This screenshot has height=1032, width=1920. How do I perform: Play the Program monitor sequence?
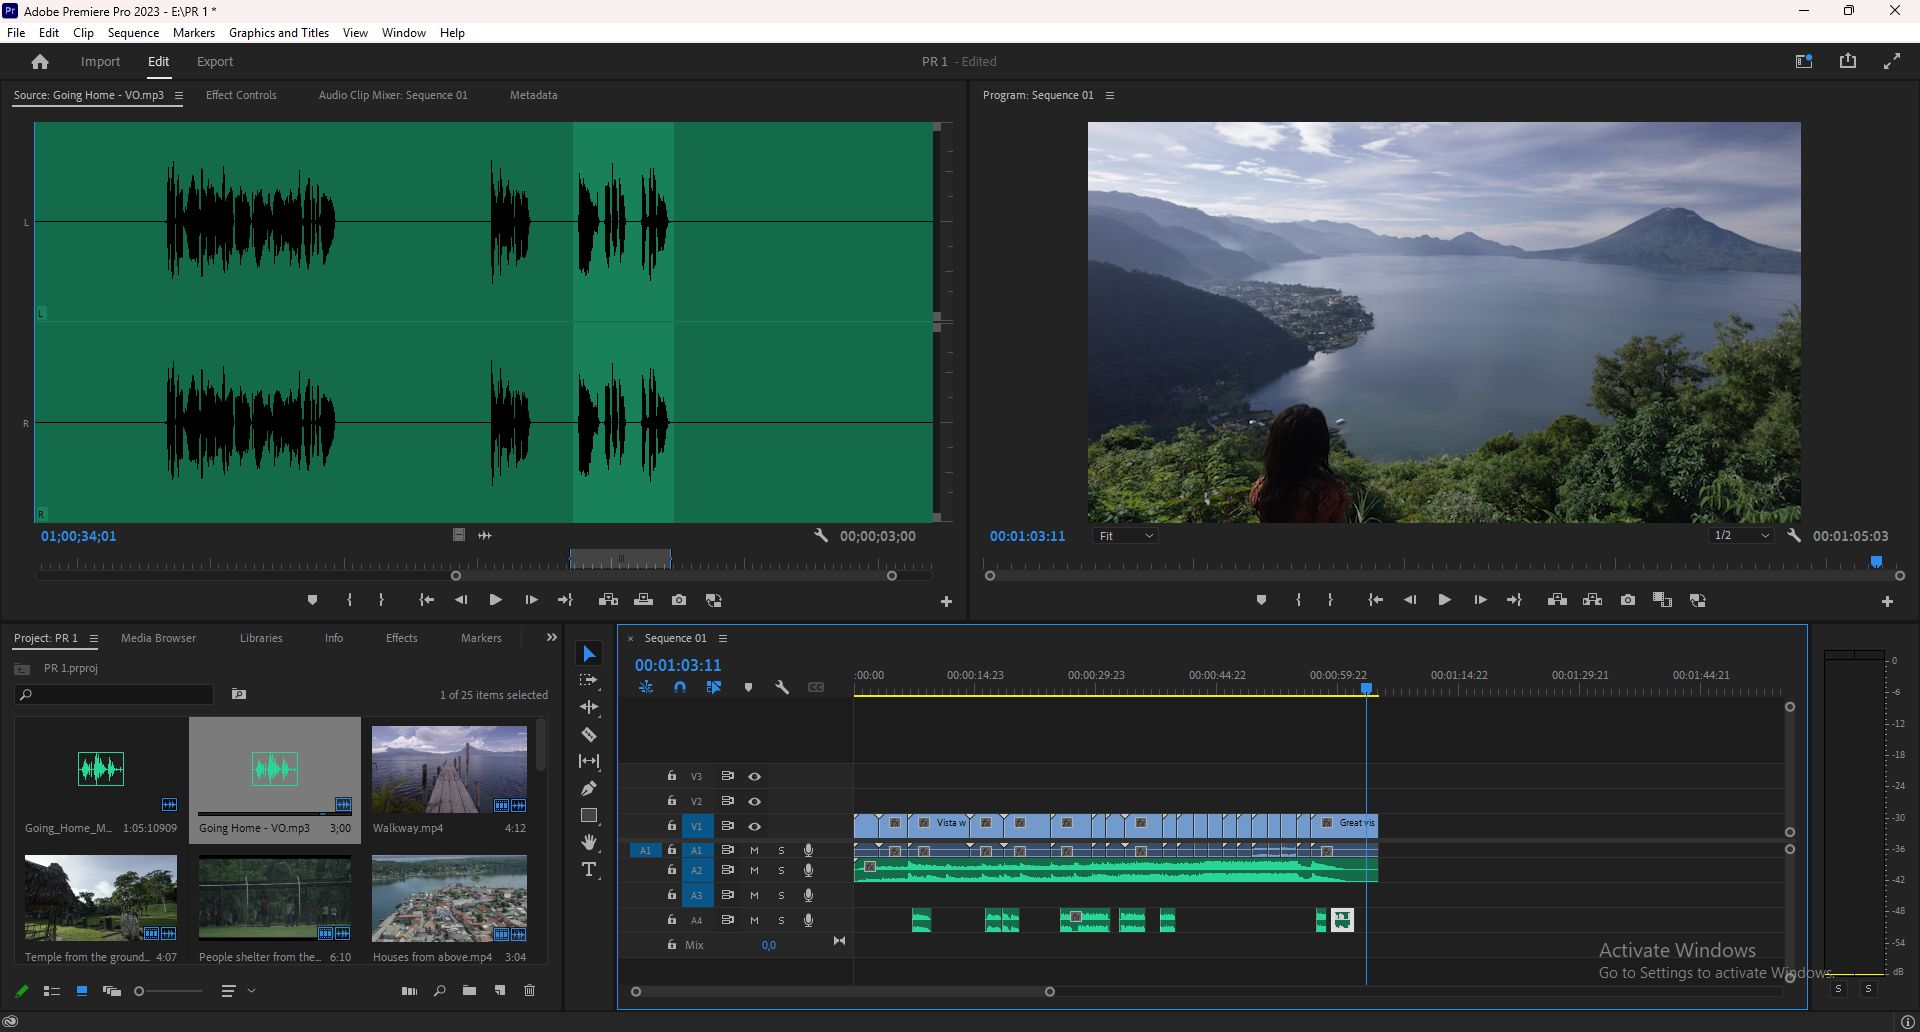tap(1444, 600)
